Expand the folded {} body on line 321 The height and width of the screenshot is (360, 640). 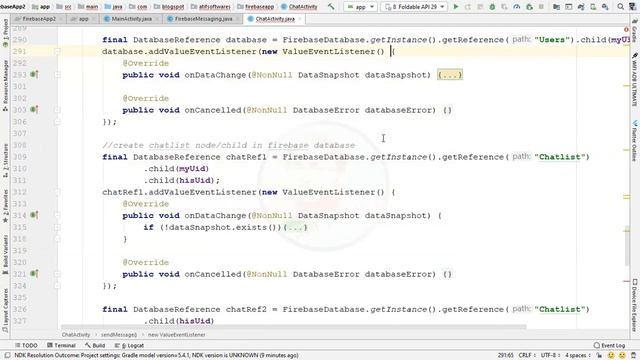point(447,274)
